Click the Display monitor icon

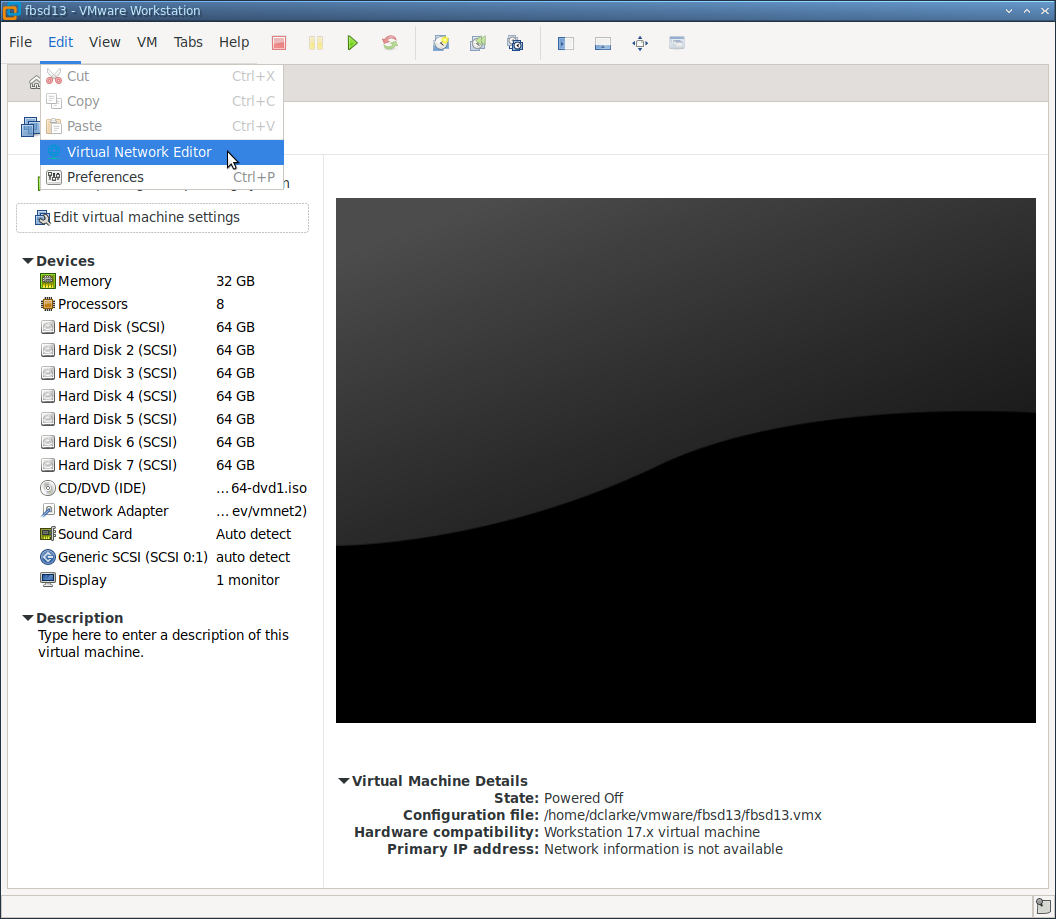click(48, 580)
